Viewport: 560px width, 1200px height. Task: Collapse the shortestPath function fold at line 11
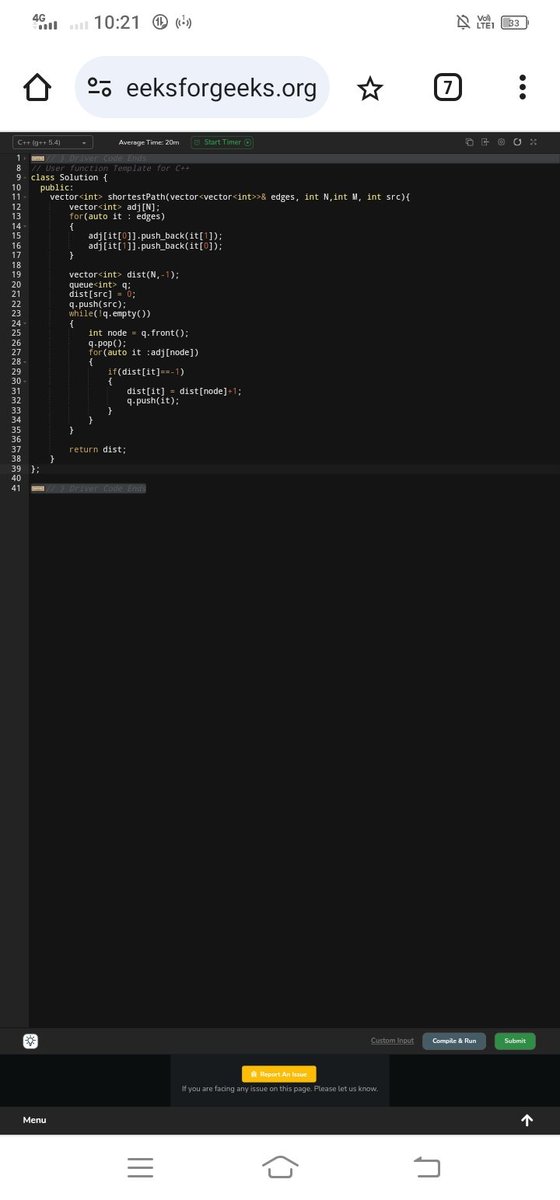[x=23, y=197]
